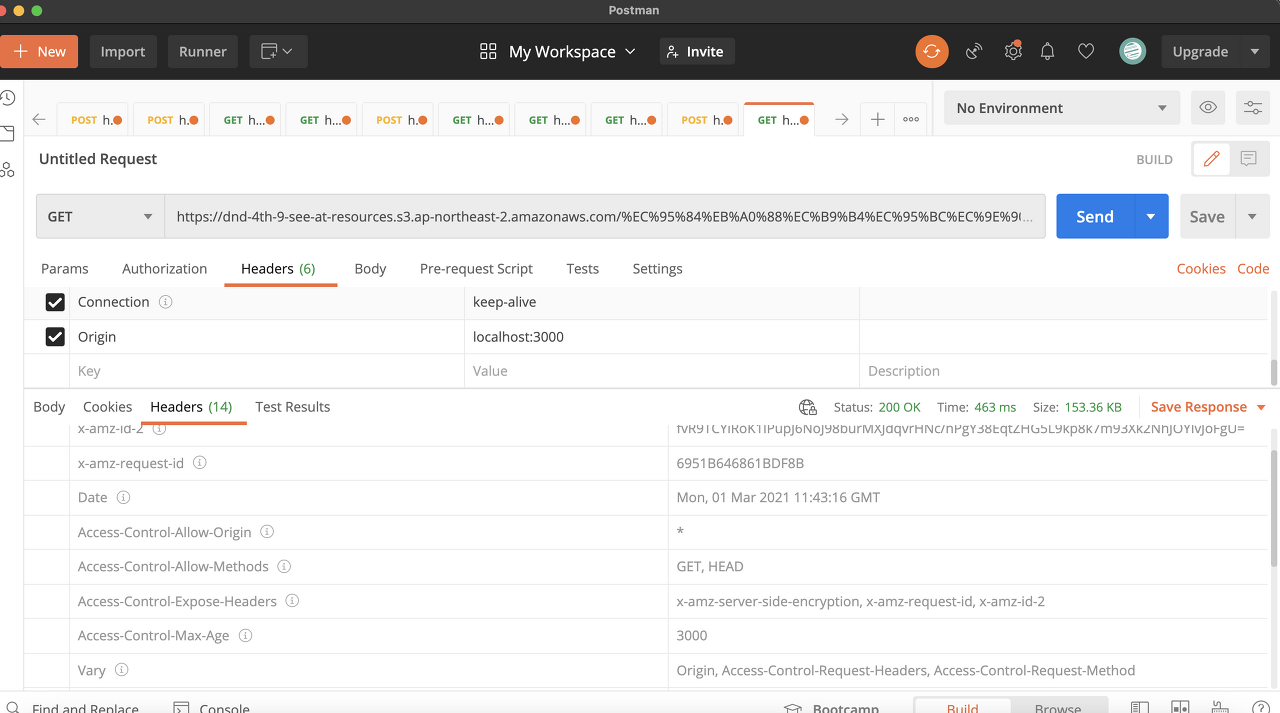Click the empty header Key field

(266, 371)
